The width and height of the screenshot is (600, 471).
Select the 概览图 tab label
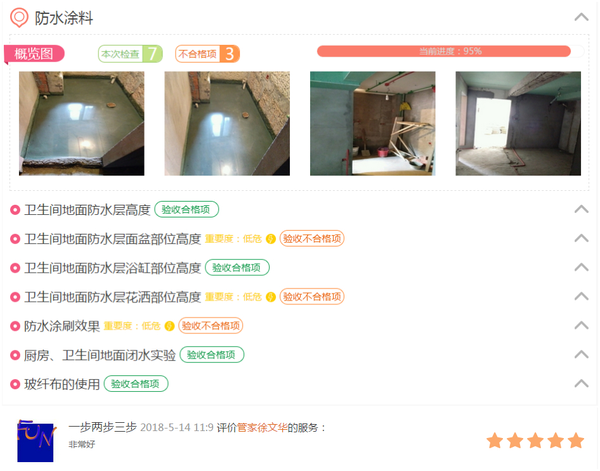point(34,54)
